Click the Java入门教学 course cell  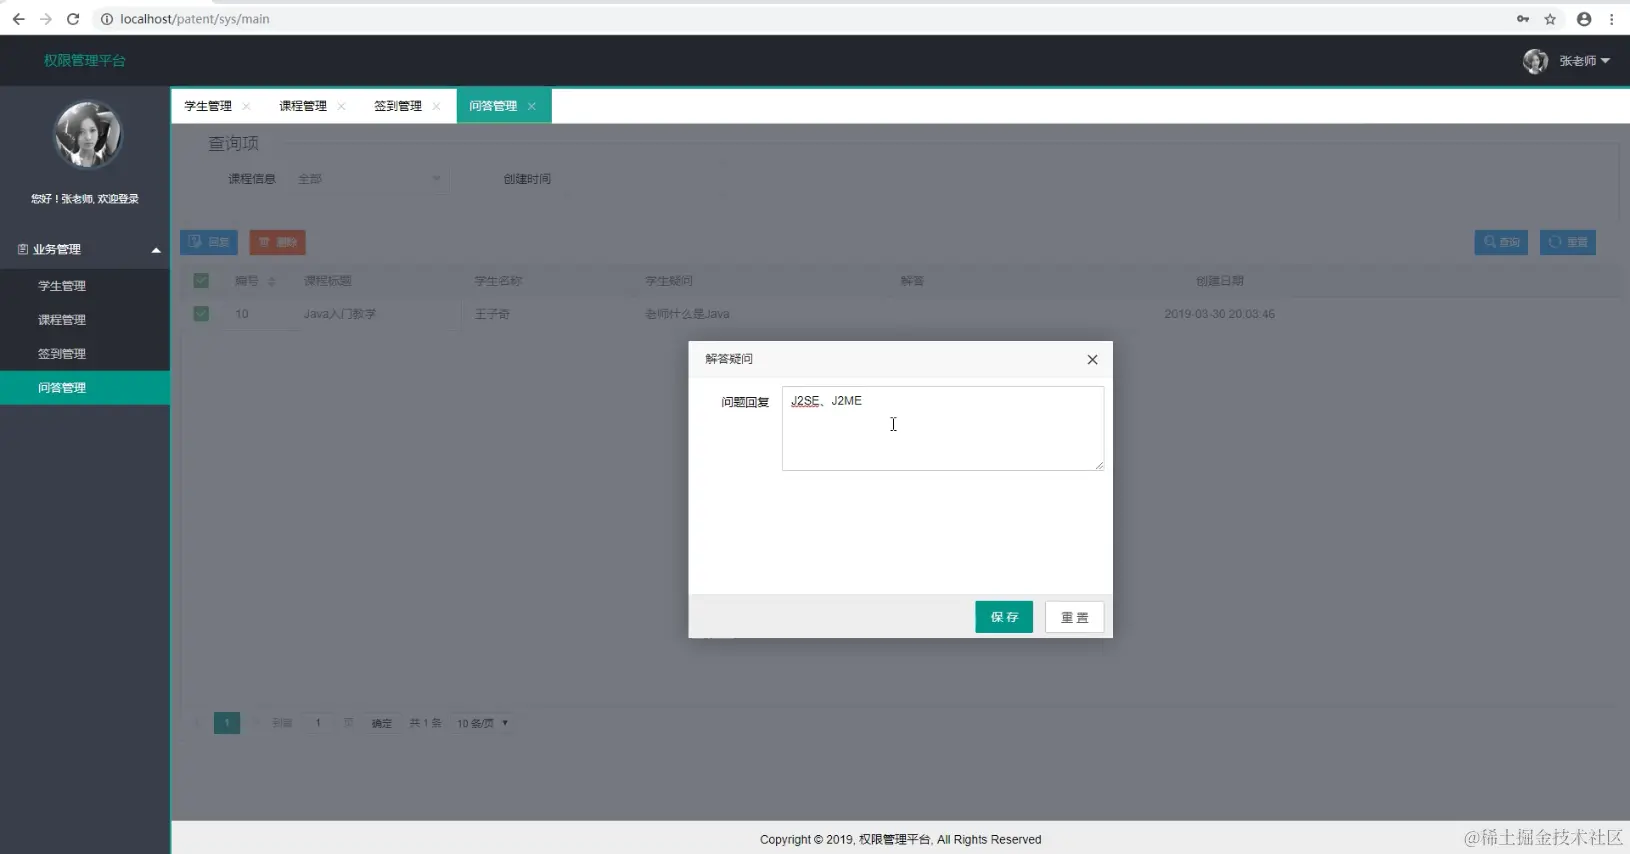click(340, 314)
